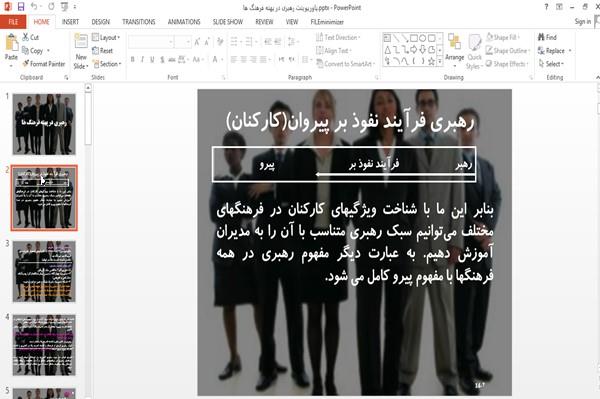
Task: Switch to the INSERT tab
Action: [70, 22]
